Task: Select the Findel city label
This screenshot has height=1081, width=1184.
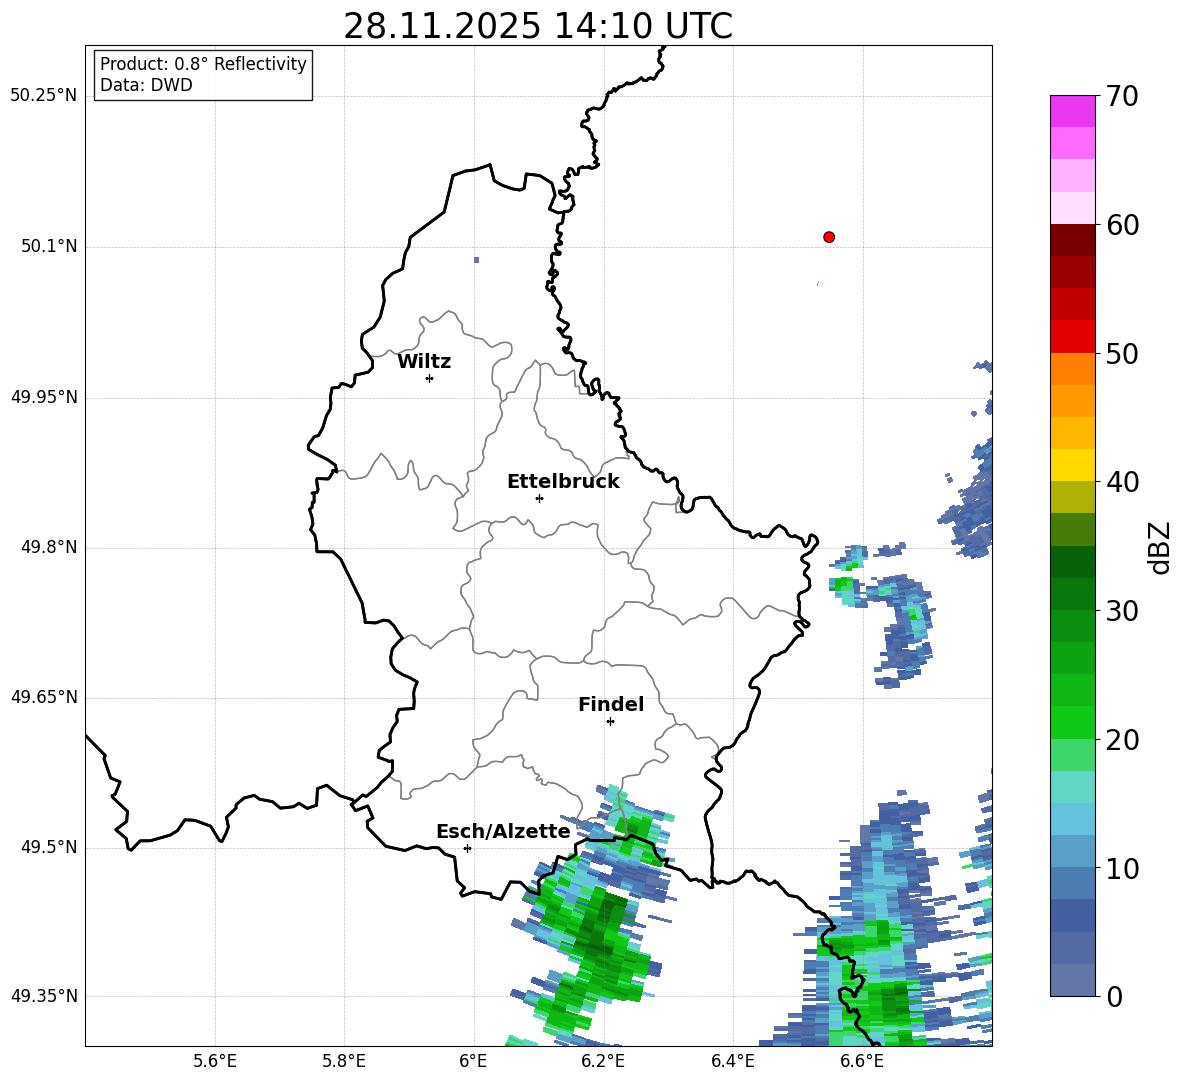Action: click(611, 704)
